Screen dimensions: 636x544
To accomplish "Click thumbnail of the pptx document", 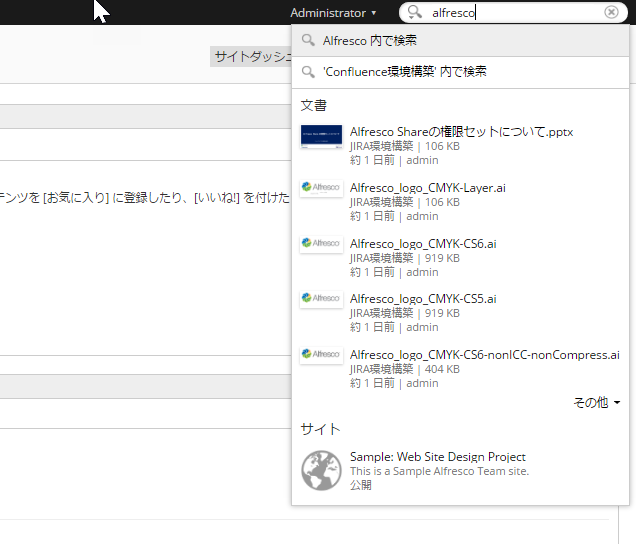I will pos(321,137).
